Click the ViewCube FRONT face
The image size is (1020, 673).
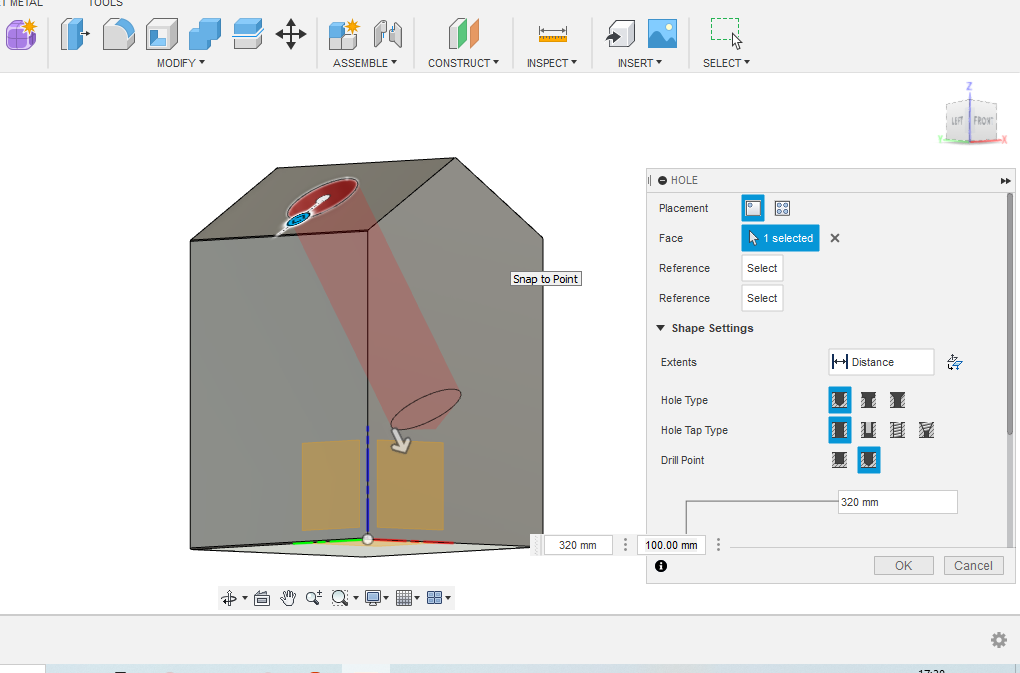click(983, 121)
